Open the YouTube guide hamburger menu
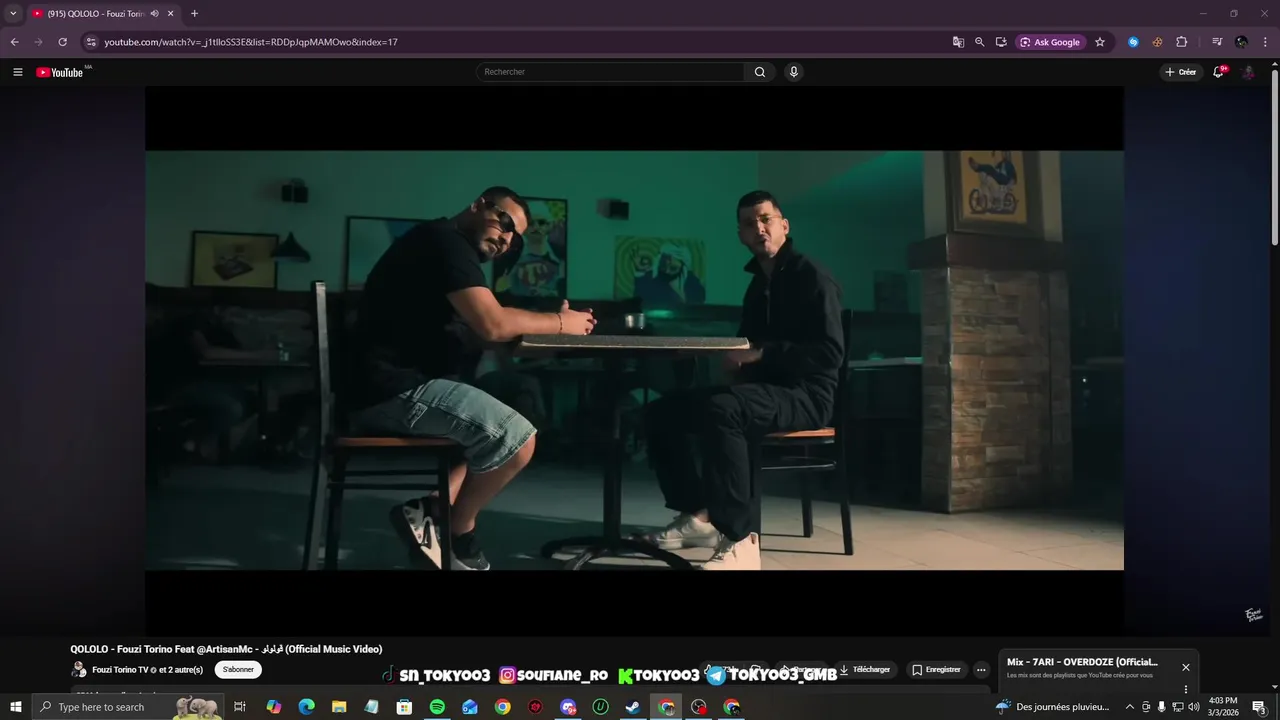1280x720 pixels. click(x=17, y=72)
